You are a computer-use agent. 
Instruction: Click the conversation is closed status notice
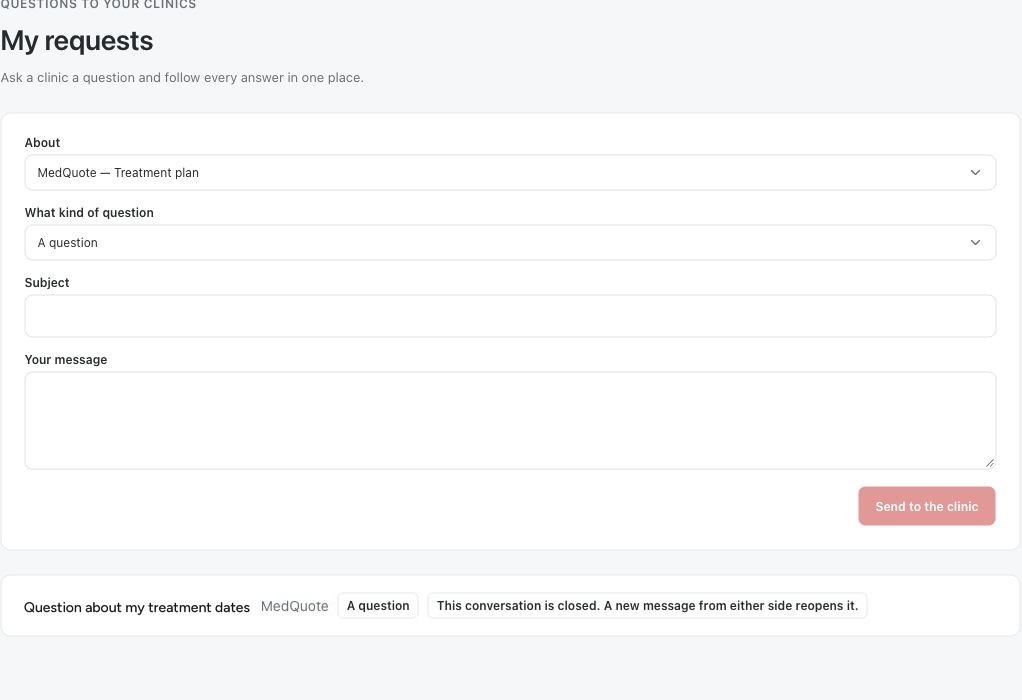[647, 605]
